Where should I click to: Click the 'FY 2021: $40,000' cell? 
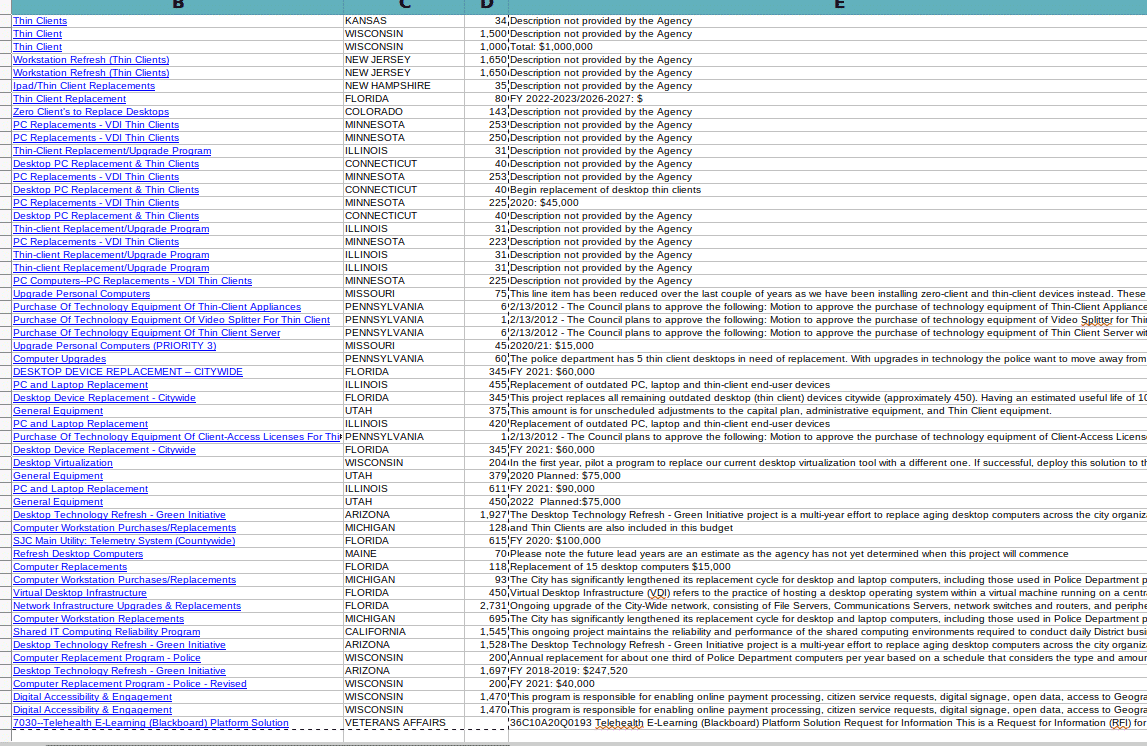(x=827, y=685)
